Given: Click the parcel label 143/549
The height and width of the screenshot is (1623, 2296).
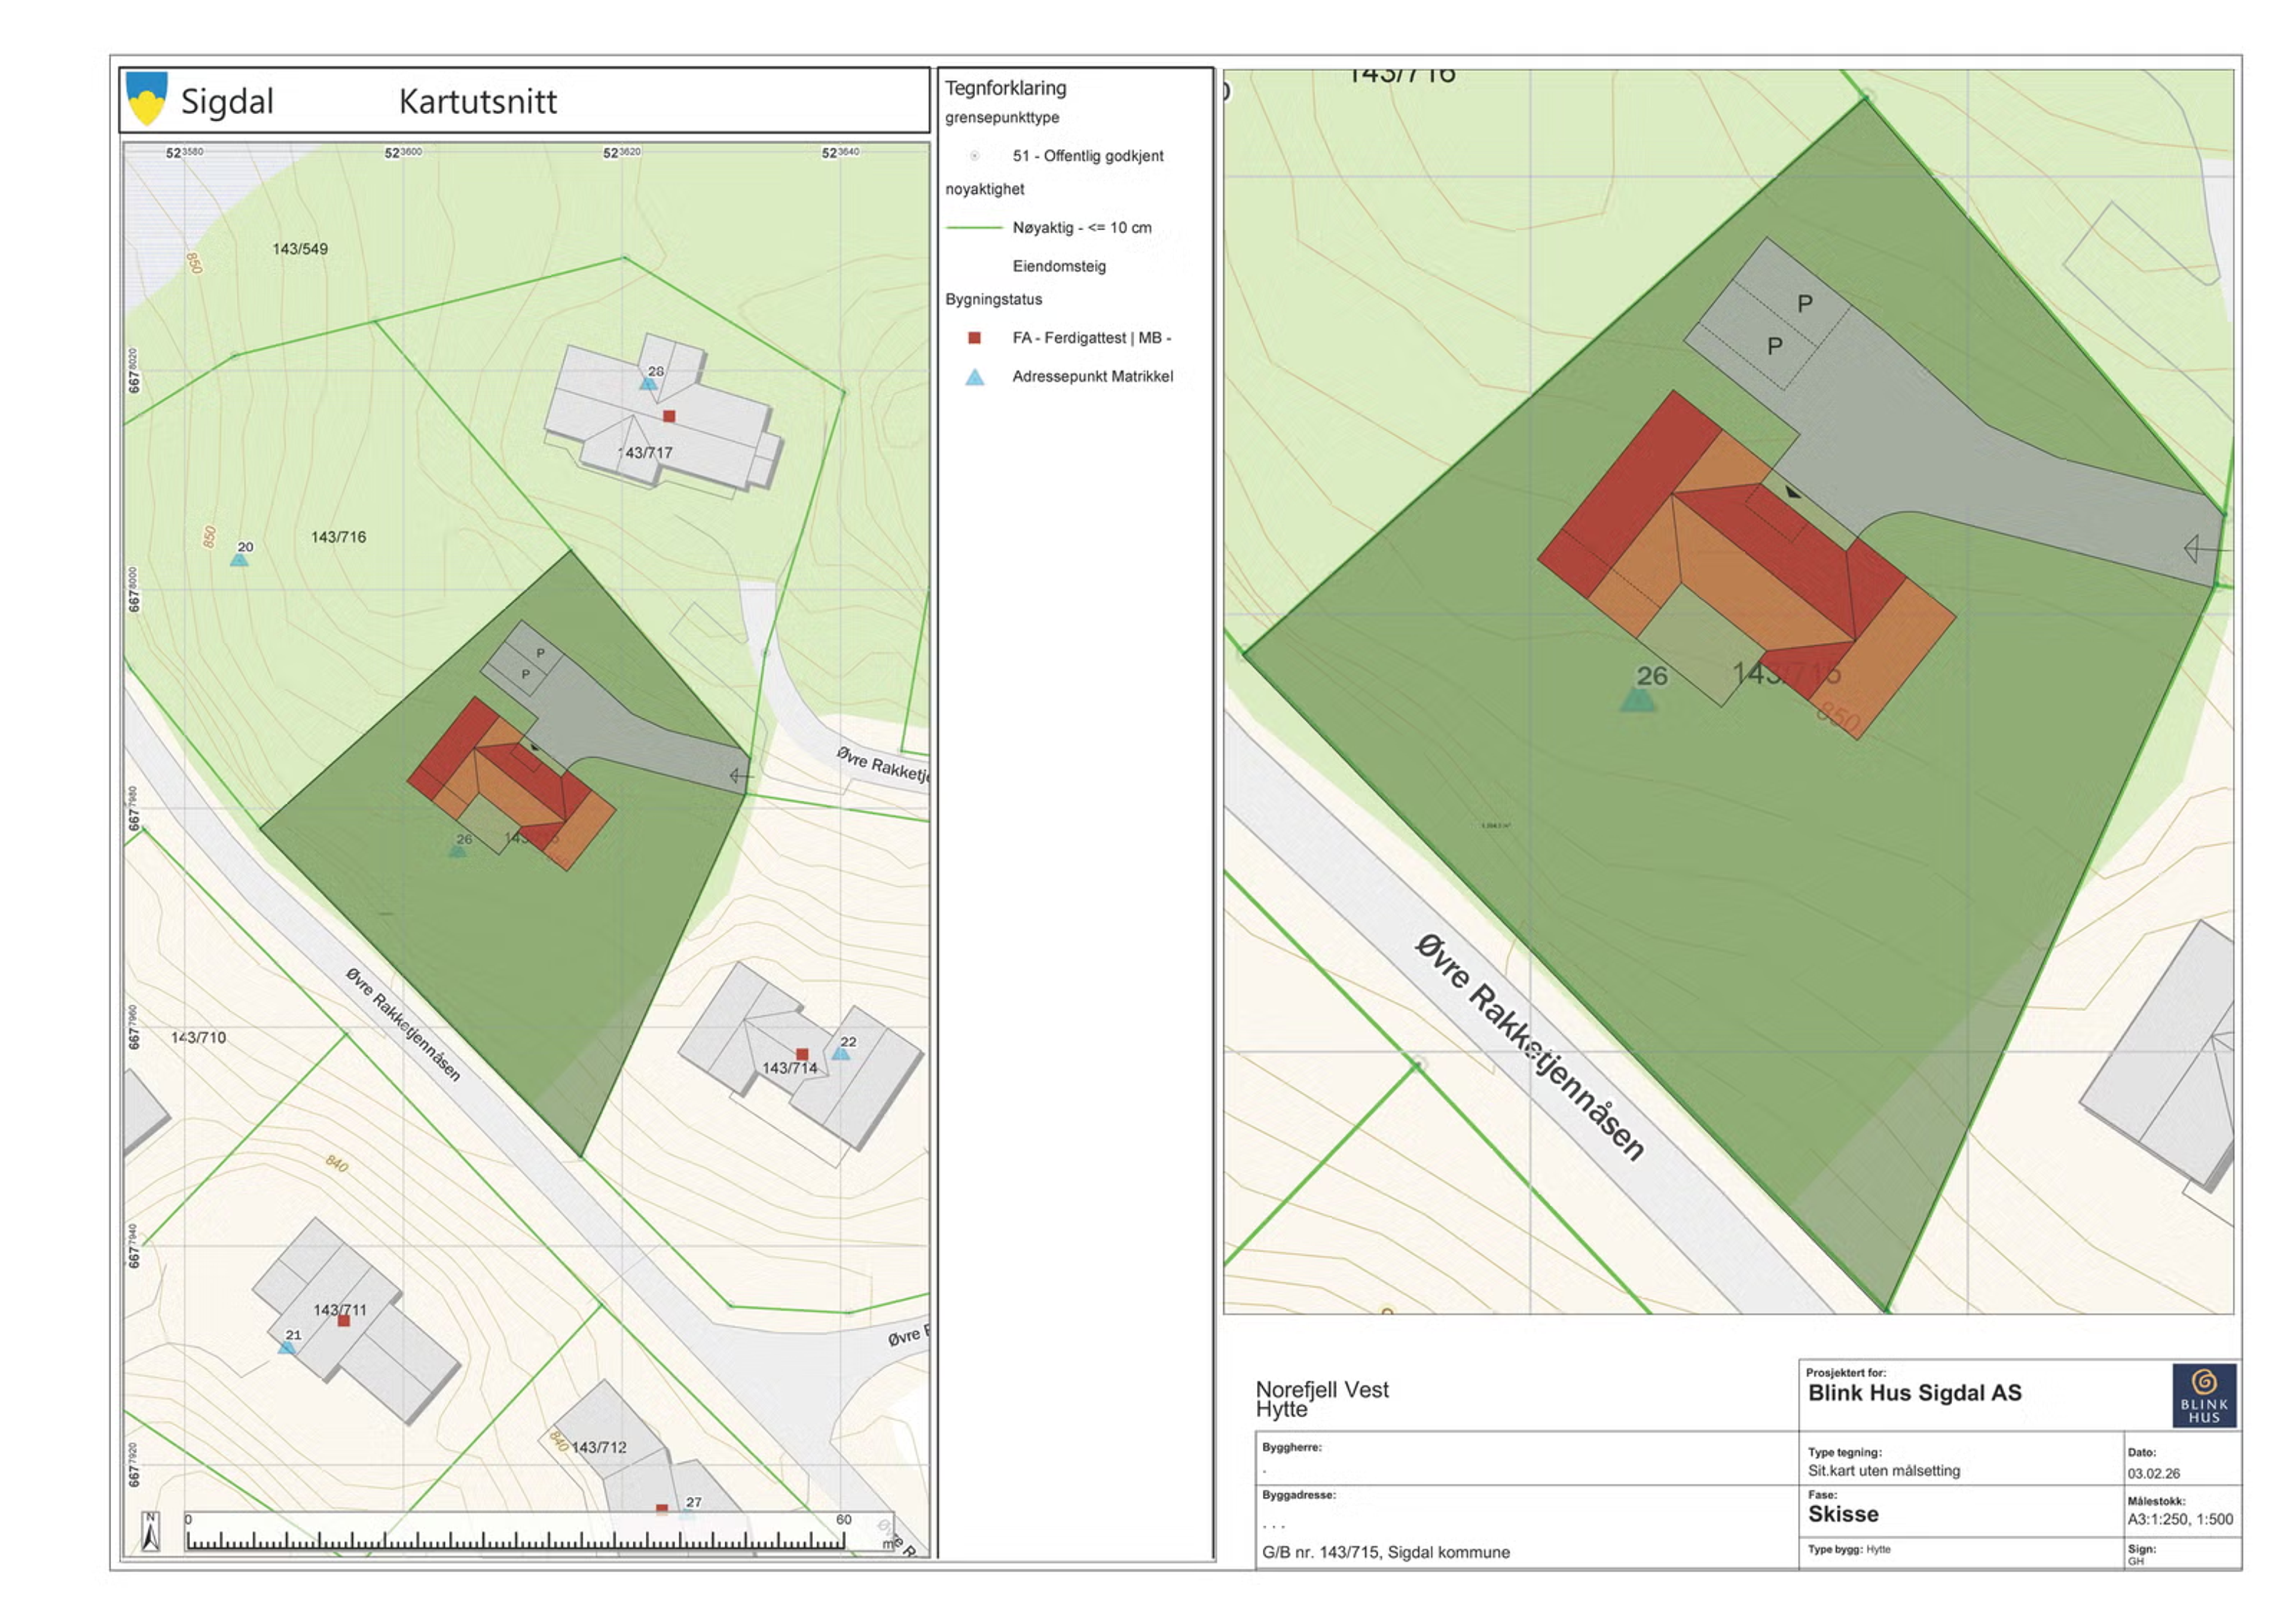Looking at the screenshot, I should 300,249.
